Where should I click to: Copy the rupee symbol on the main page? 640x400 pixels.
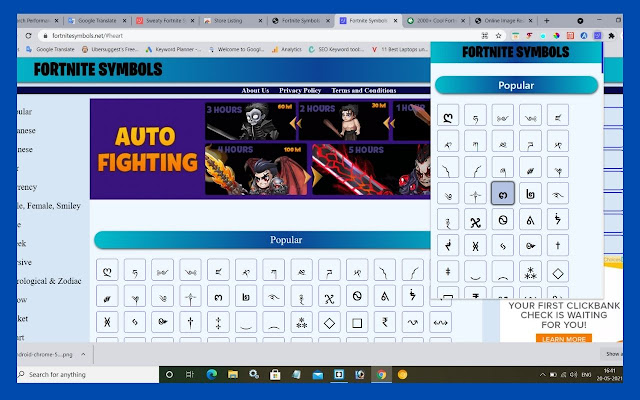point(384,322)
